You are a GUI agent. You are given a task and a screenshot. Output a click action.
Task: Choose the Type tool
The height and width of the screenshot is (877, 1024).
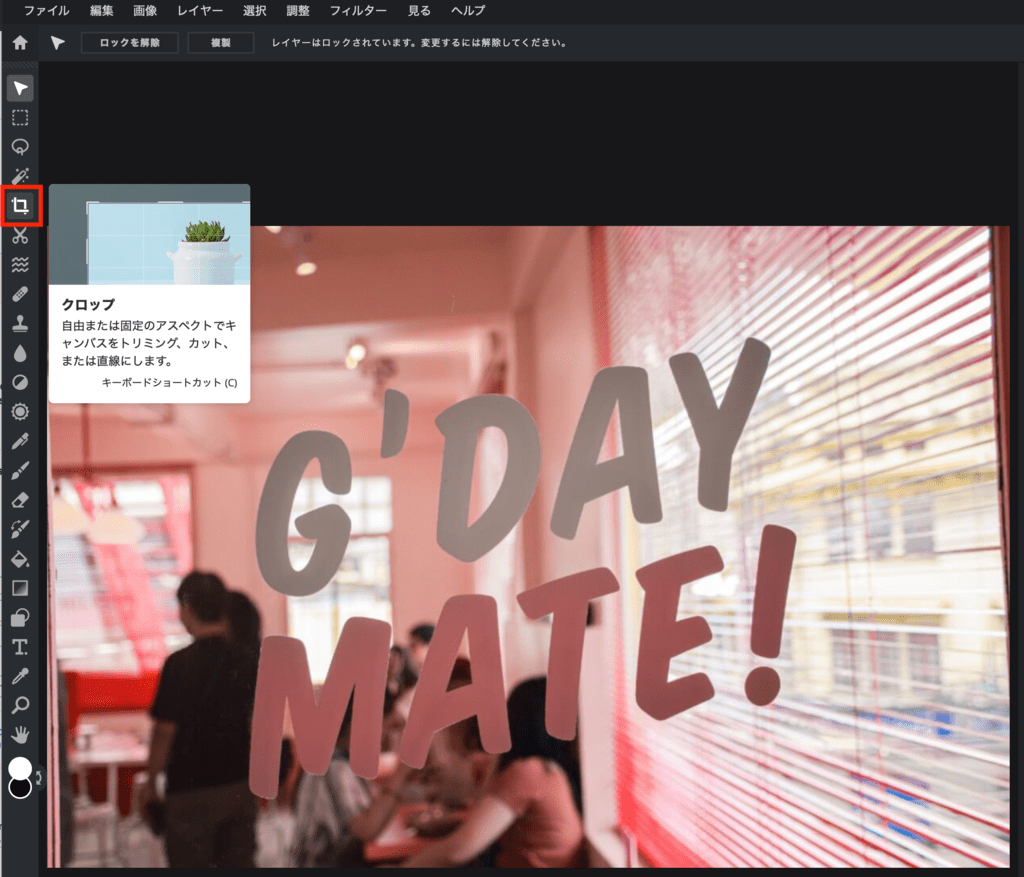pos(18,647)
